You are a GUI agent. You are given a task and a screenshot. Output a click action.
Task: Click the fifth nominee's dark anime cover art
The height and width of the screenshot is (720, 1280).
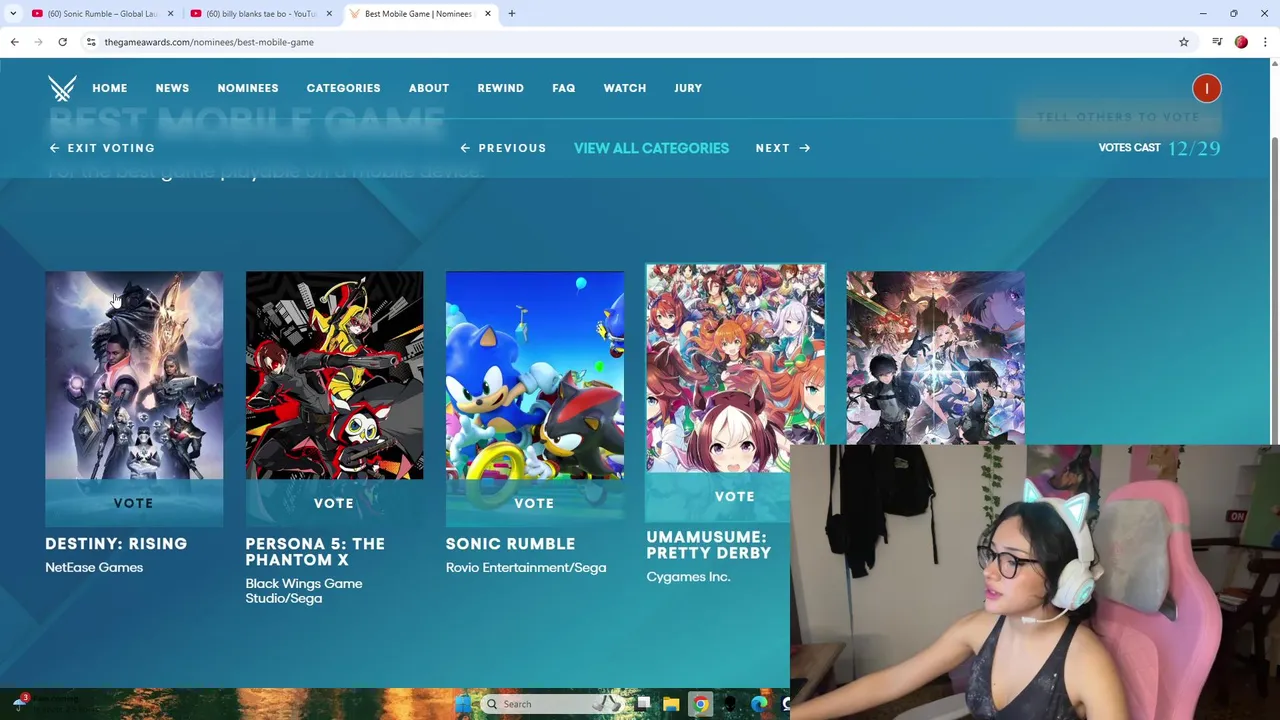pyautogui.click(x=935, y=357)
